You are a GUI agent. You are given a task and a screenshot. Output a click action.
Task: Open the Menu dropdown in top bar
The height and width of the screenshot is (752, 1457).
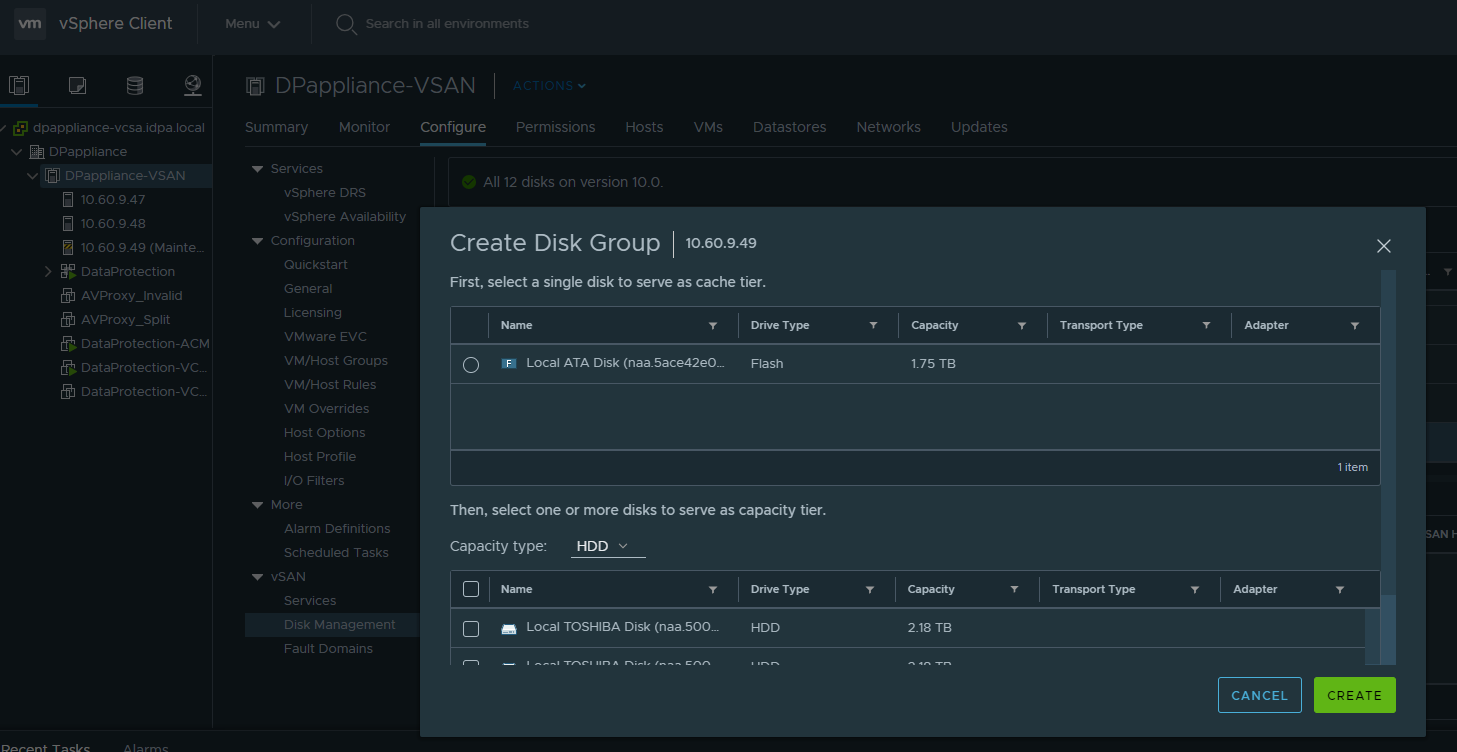click(252, 24)
